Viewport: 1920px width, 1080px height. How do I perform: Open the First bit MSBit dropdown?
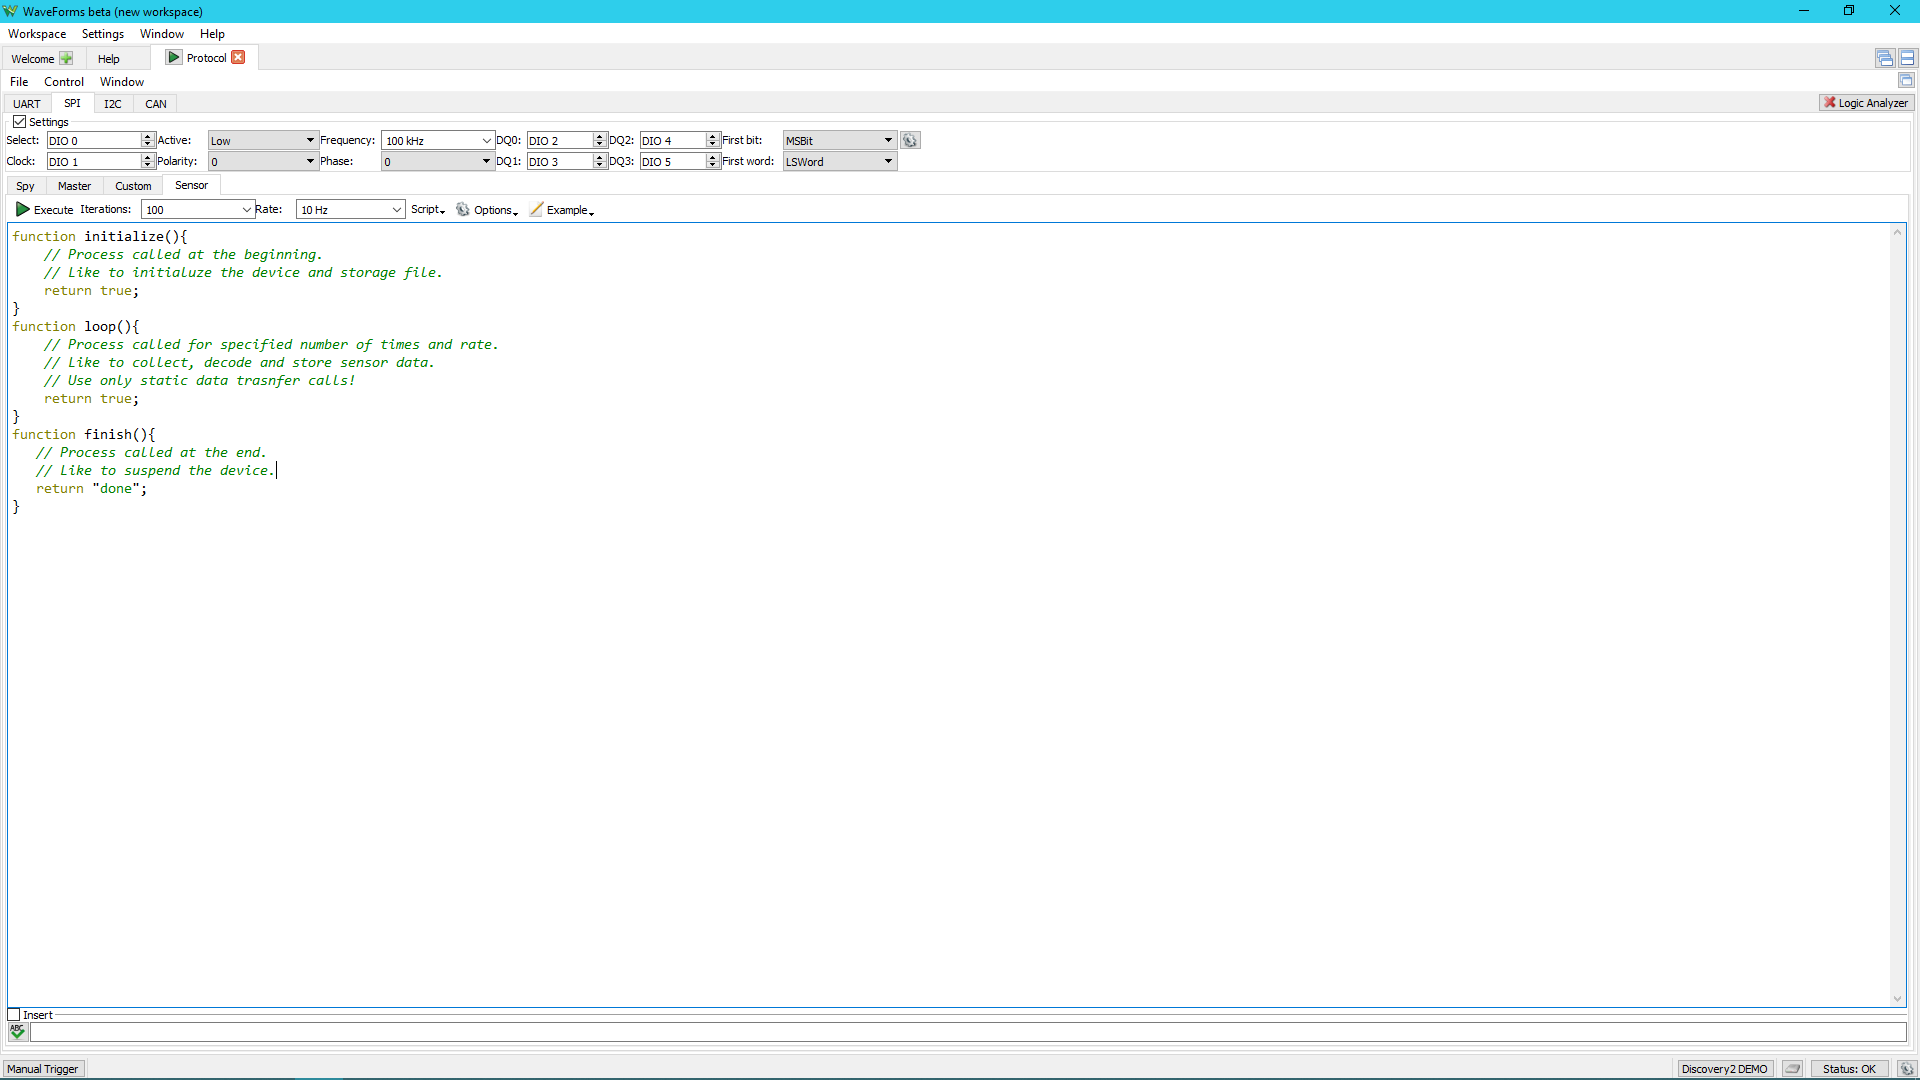839,141
